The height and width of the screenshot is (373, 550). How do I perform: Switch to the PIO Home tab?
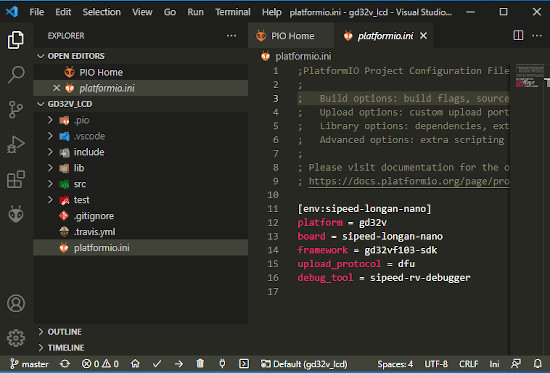(290, 35)
